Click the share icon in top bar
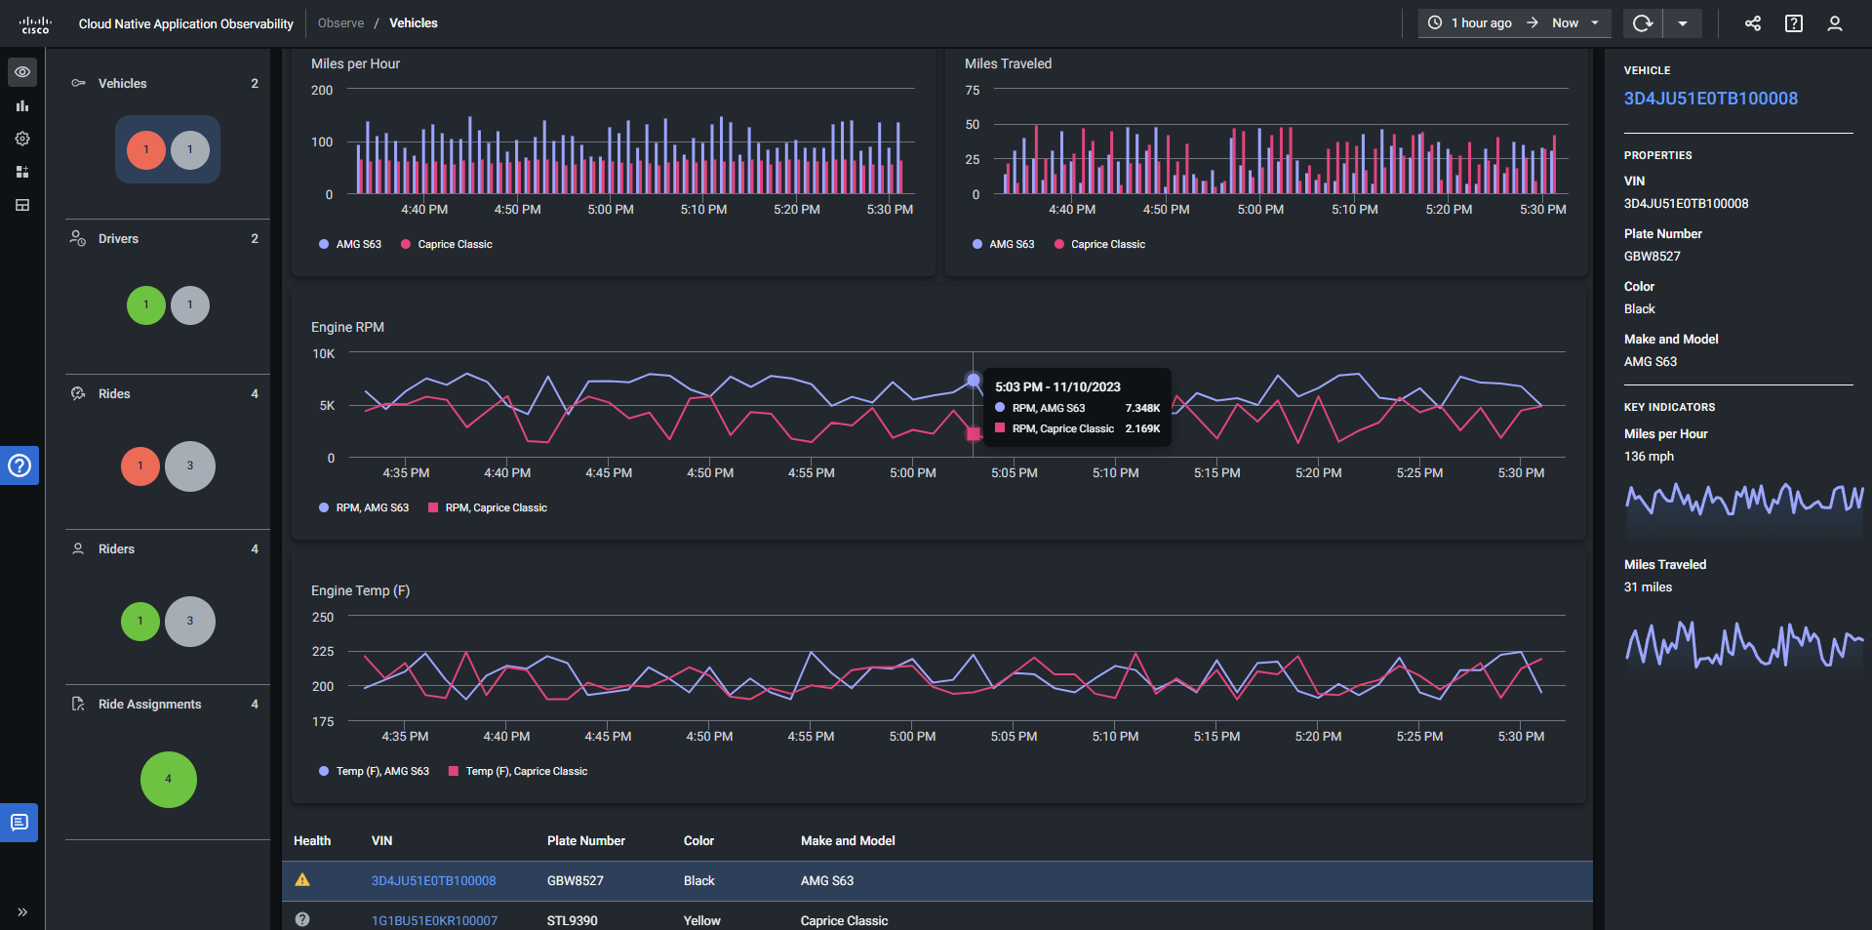This screenshot has width=1872, height=930. pos(1753,23)
